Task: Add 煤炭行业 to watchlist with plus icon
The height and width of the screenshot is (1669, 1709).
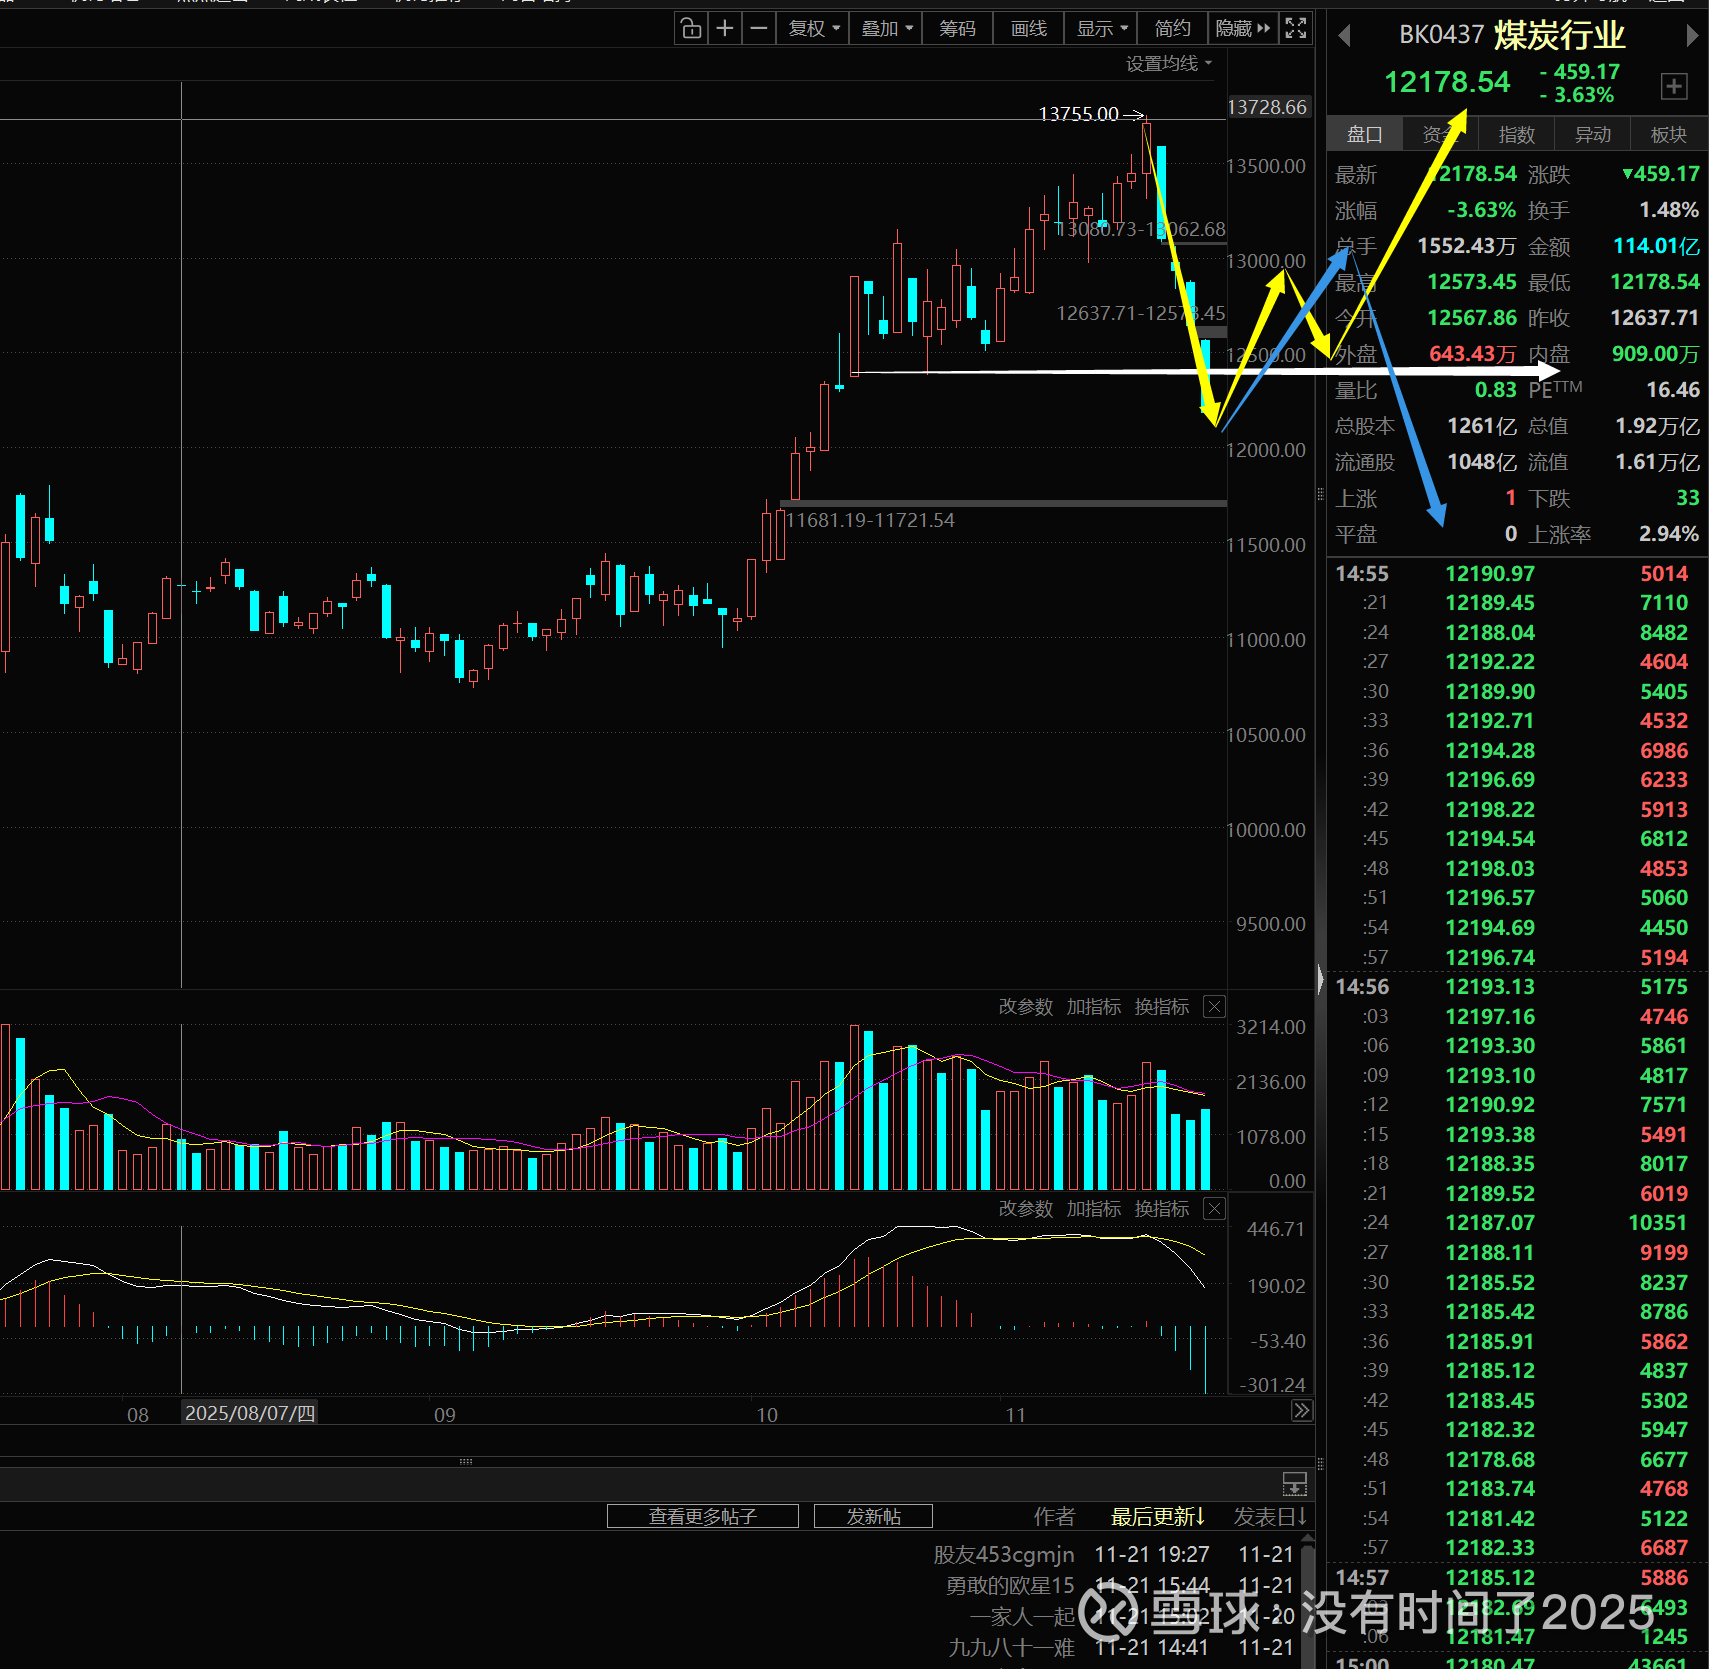Action: 1674,86
